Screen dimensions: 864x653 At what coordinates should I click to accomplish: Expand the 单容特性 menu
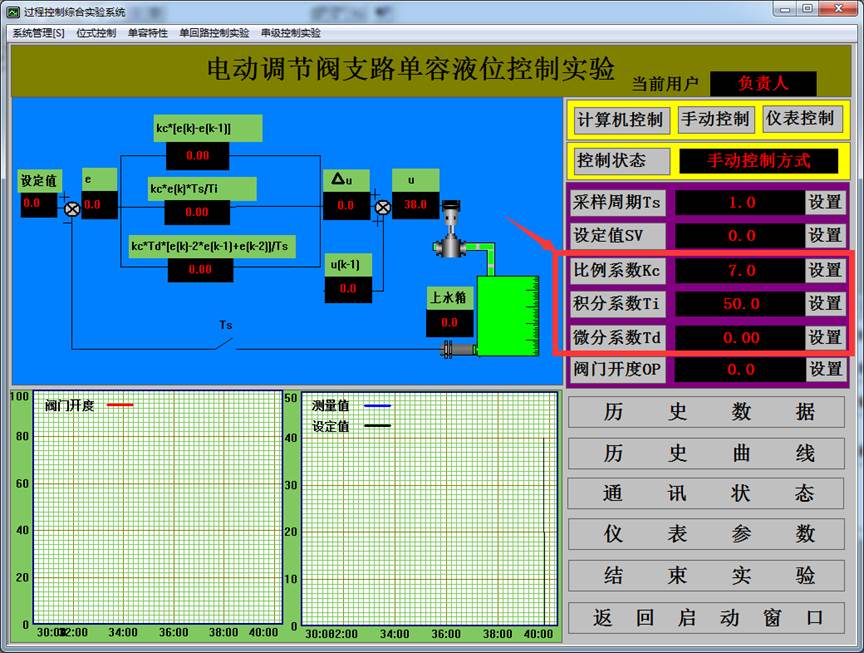[148, 32]
